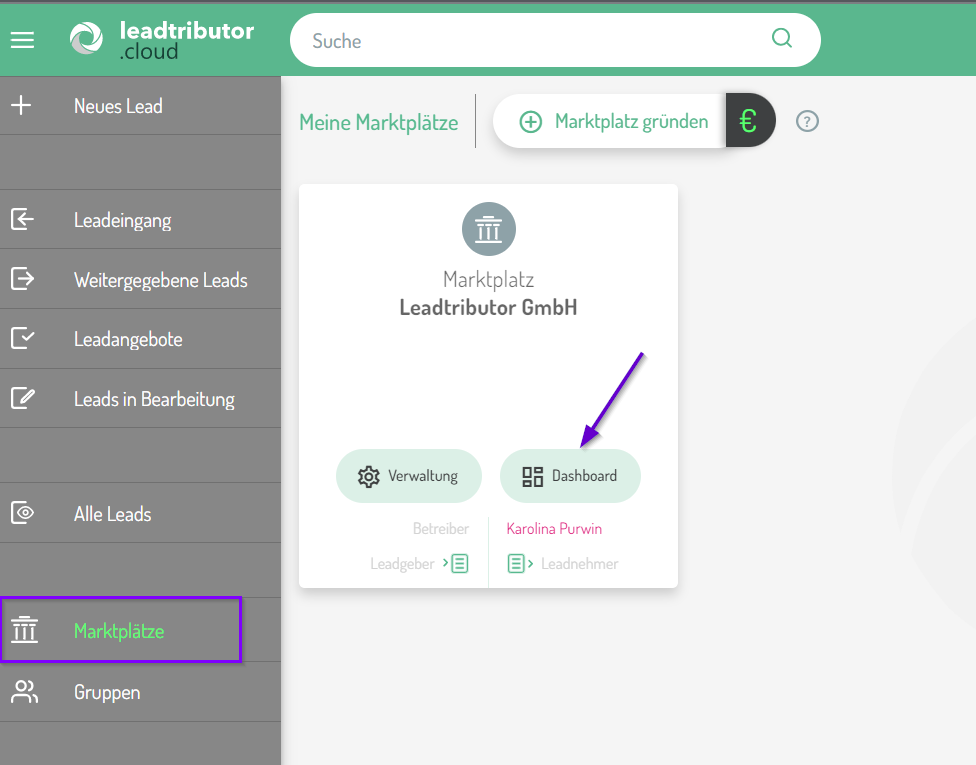
Task: Toggle the hamburger menu icon
Action: click(x=22, y=40)
